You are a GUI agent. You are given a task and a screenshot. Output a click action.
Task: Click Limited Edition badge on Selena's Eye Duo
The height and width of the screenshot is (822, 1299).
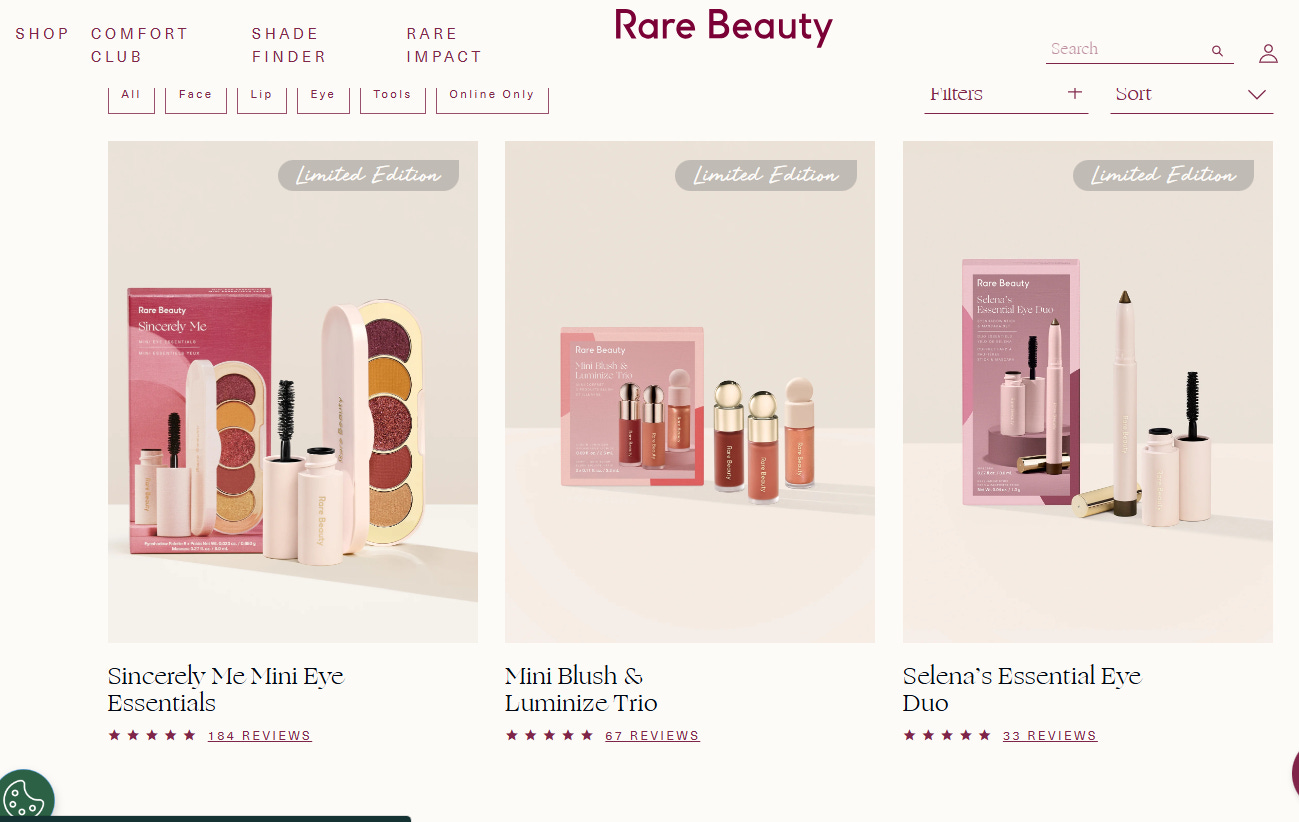tap(1163, 175)
